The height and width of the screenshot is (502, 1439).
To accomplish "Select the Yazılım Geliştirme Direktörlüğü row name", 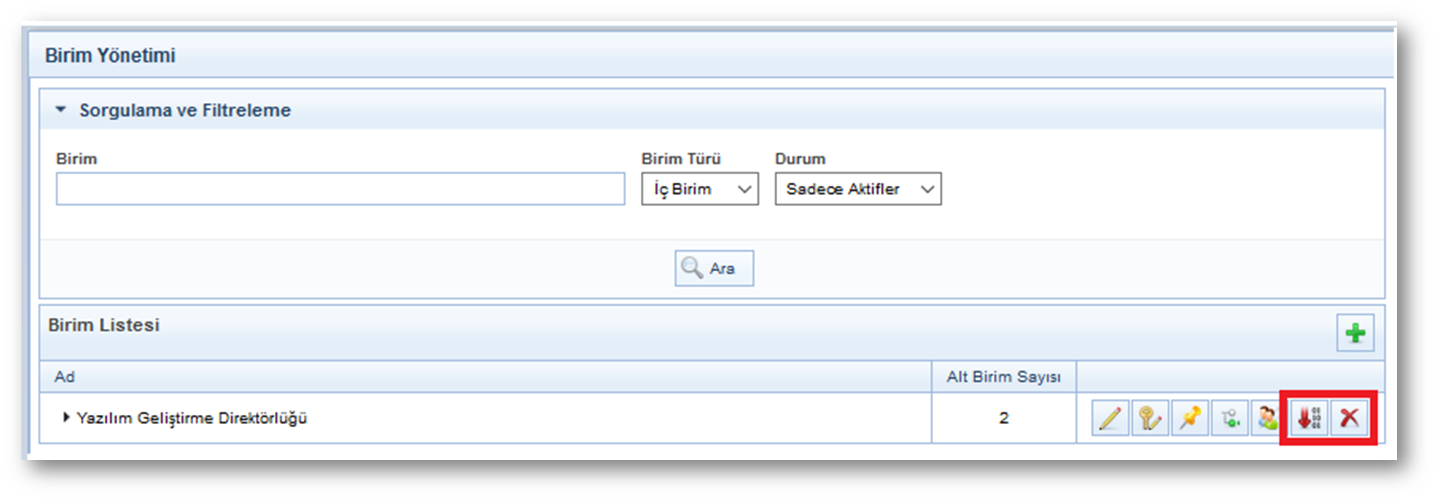I will coord(192,418).
